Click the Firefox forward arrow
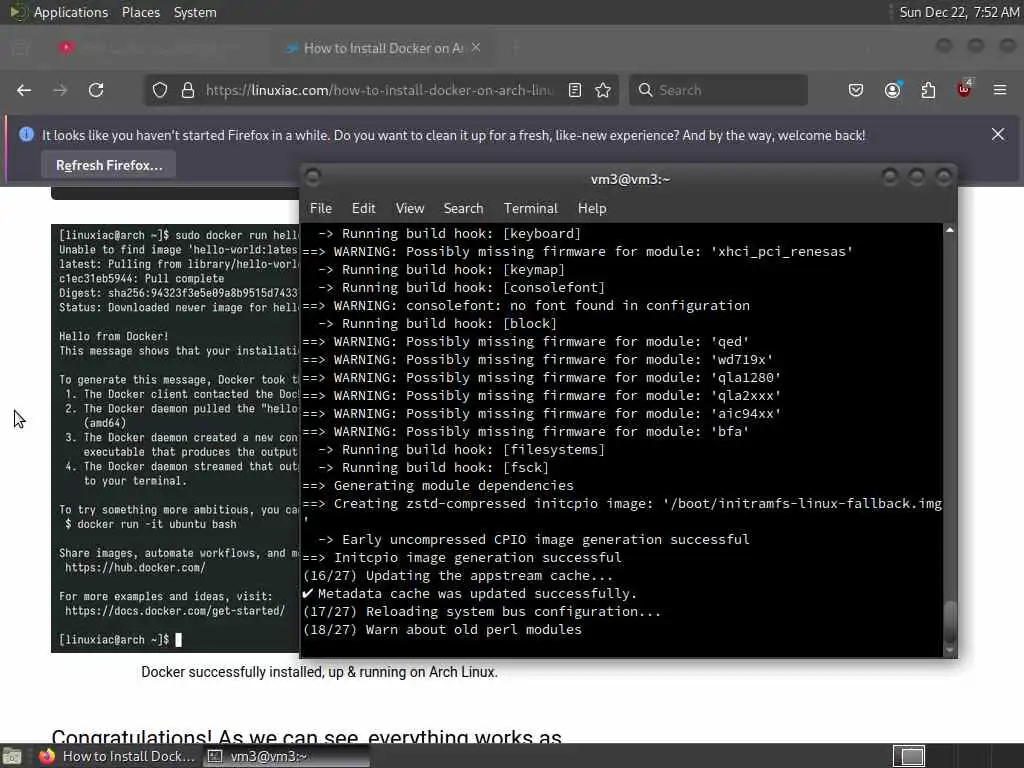Screen dimensions: 1024x768 point(60,90)
